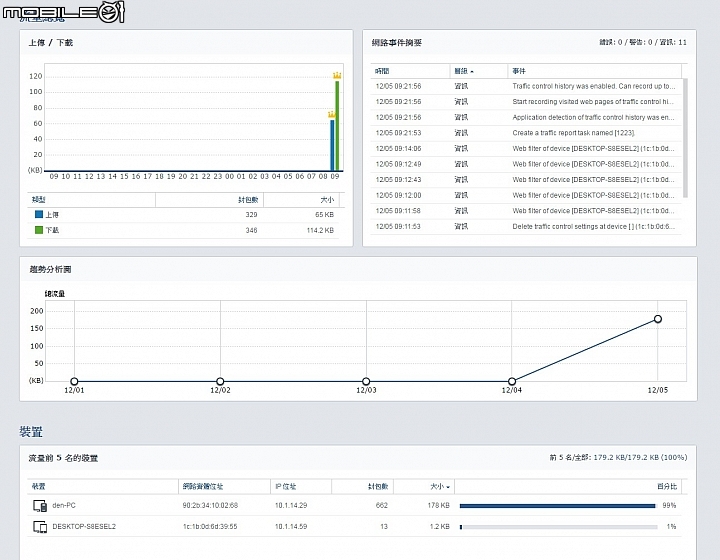
Task: Click the DESKTOP-S8ESEL2 device icon
Action: pyautogui.click(x=40, y=527)
